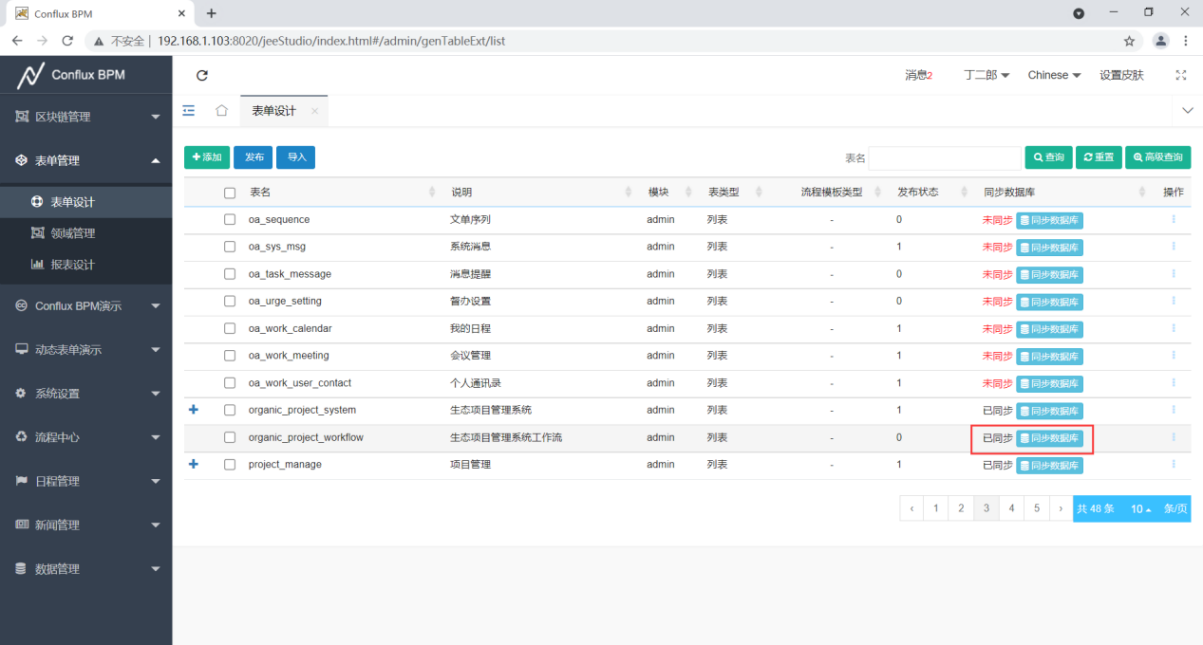Viewport: 1203px width, 645px height.
Task: Click the 查询 search button
Action: pos(1049,158)
